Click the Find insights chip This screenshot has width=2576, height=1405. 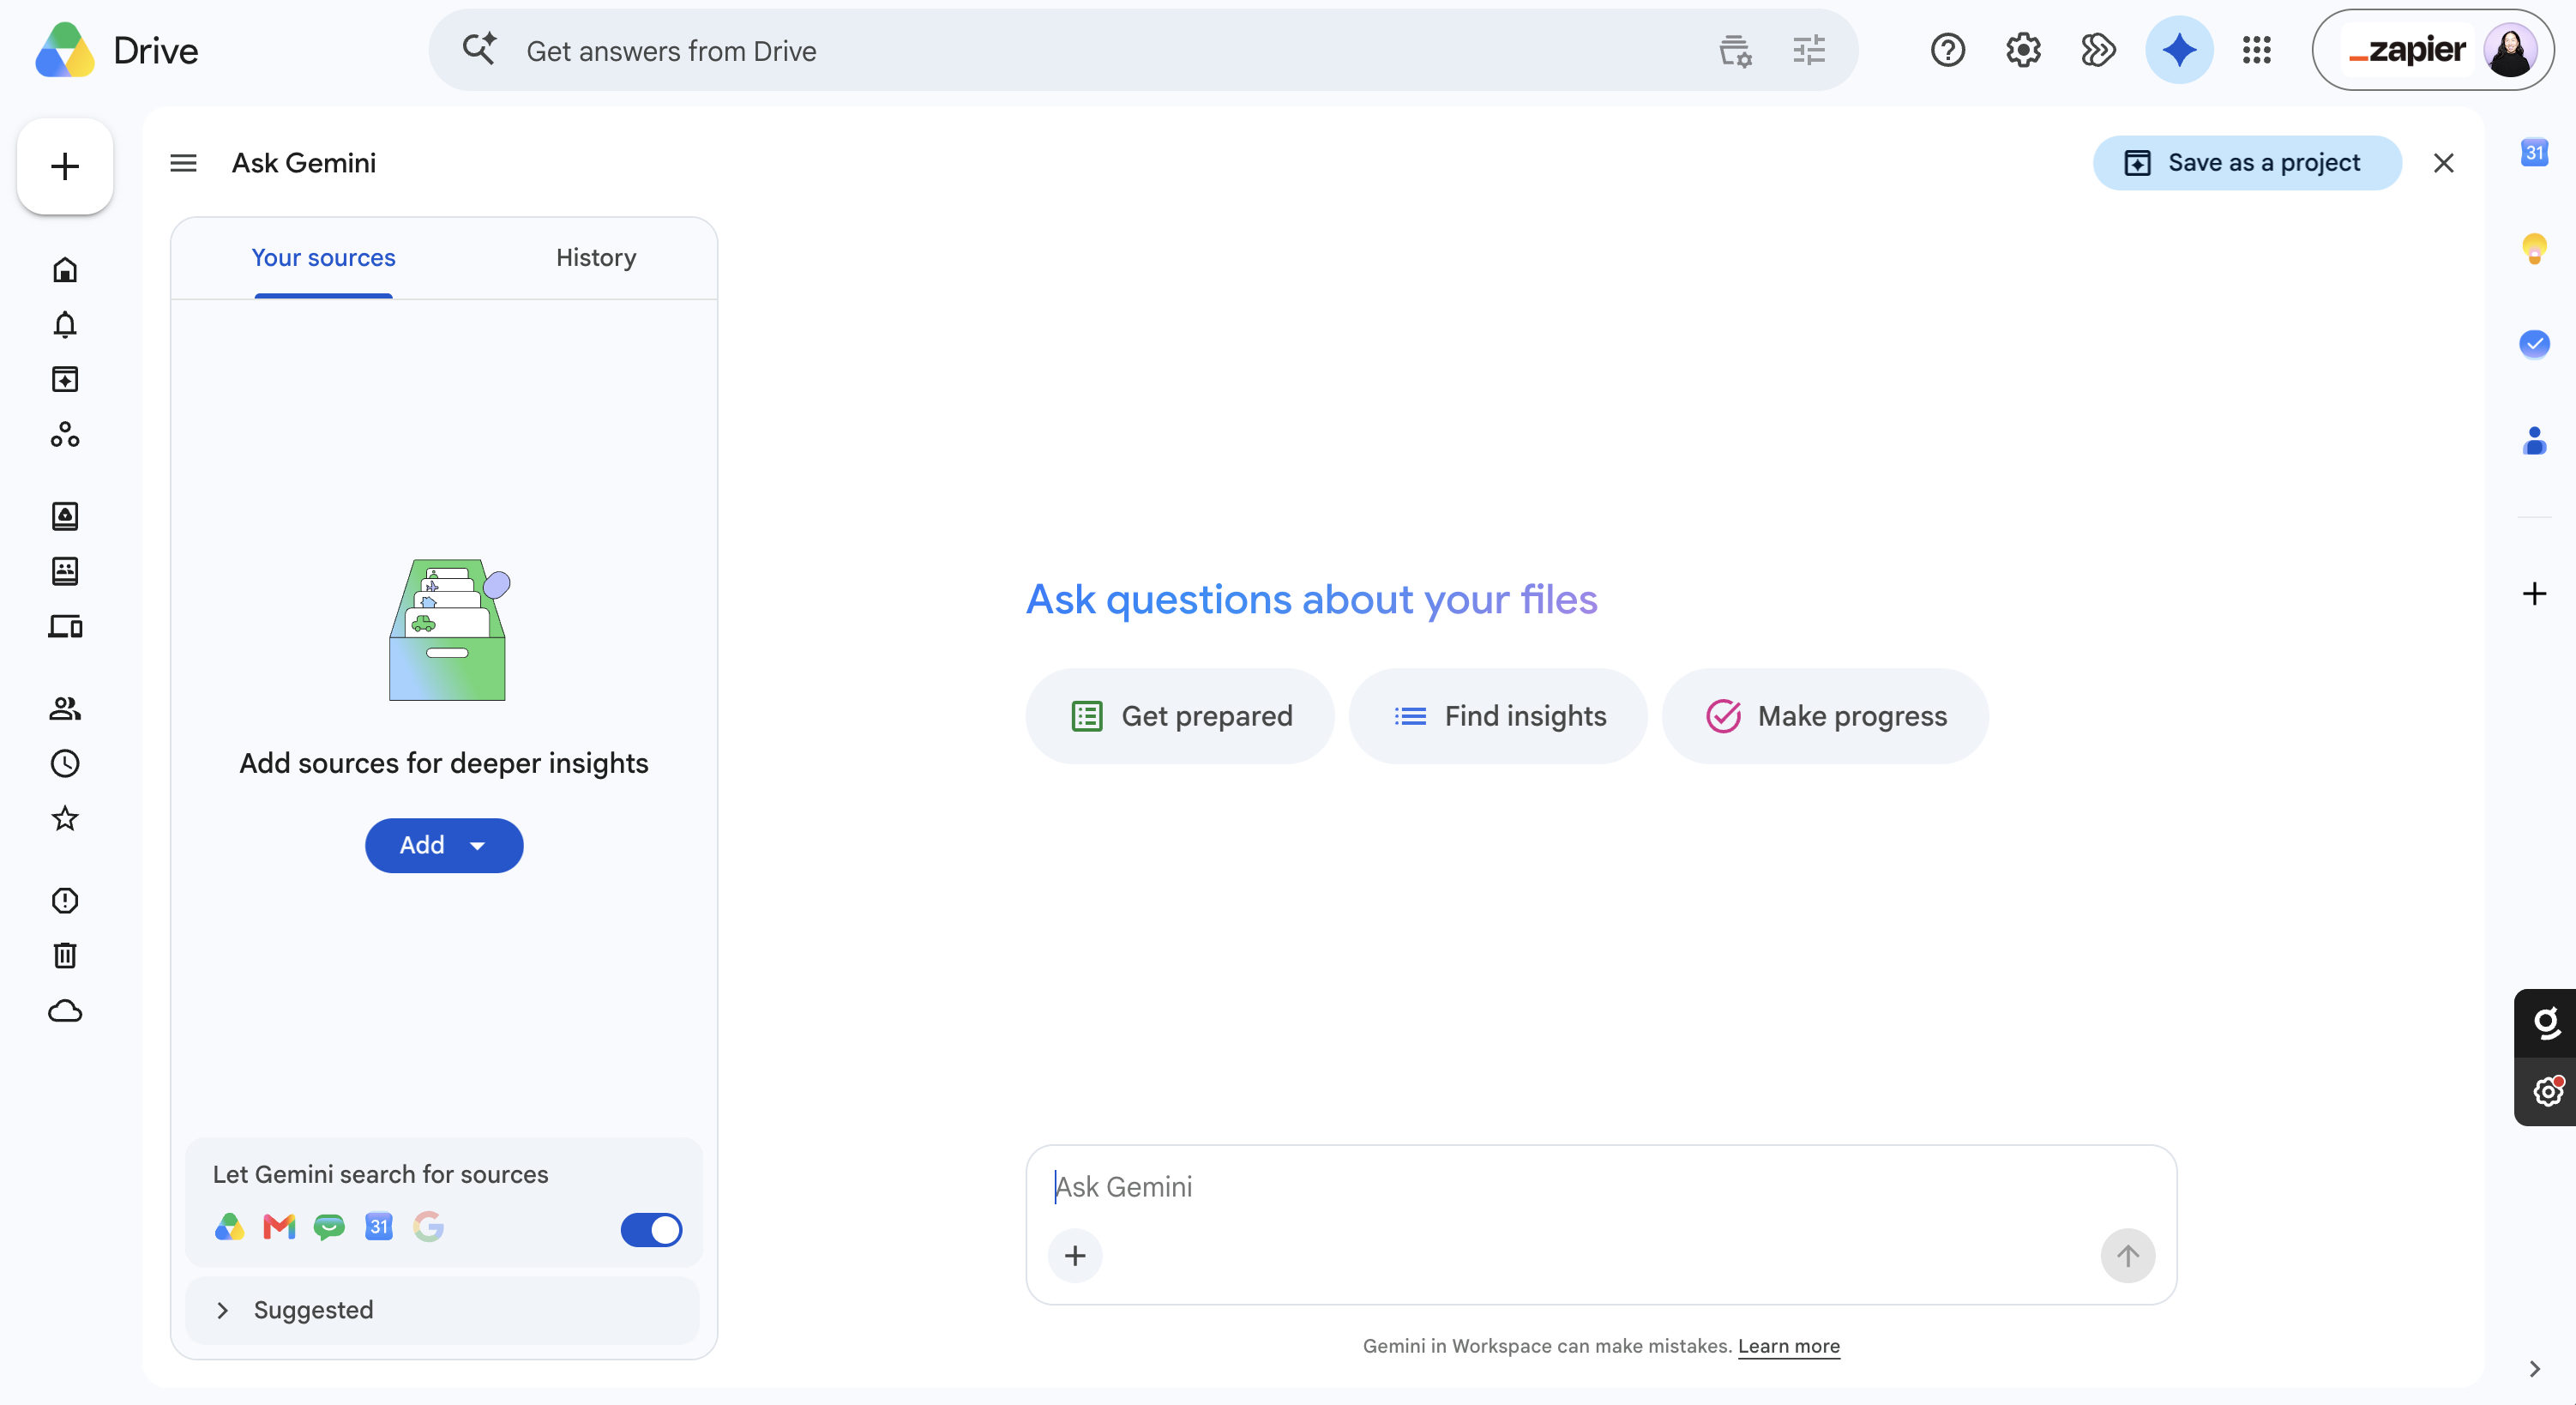[x=1498, y=716]
